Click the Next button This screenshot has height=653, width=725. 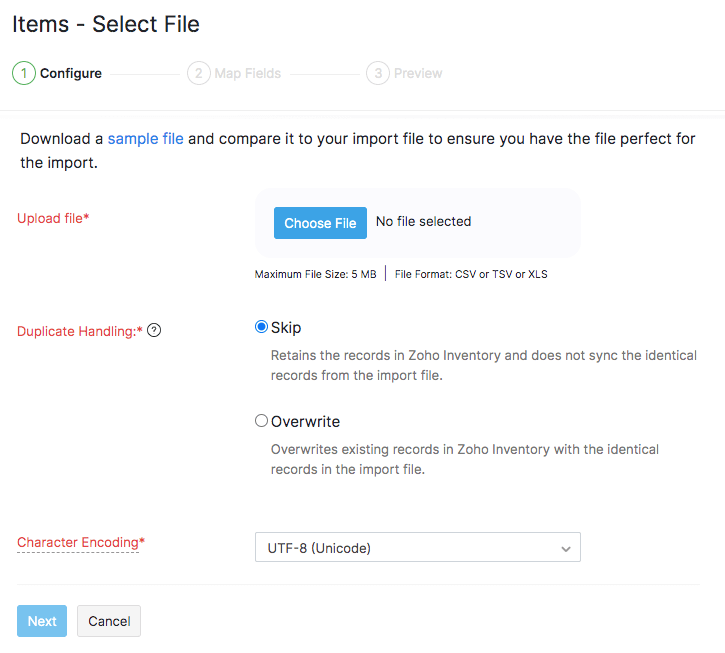pos(42,621)
